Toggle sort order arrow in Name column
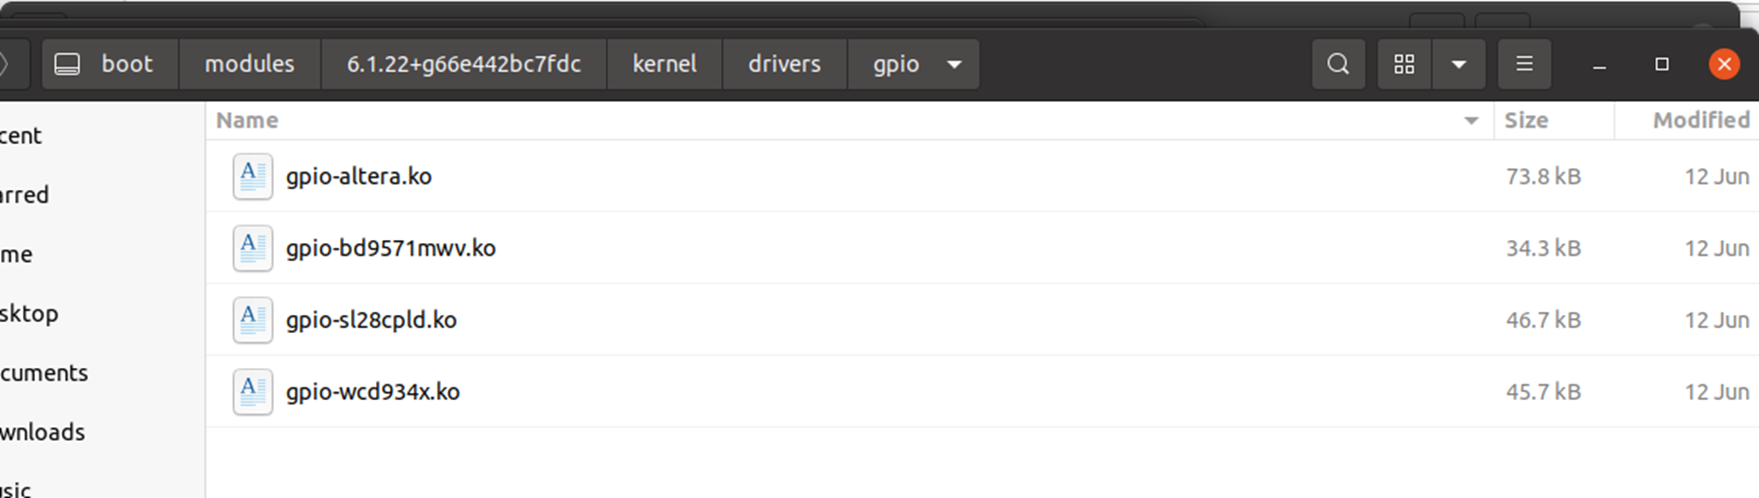The image size is (1759, 498). coord(1471,121)
